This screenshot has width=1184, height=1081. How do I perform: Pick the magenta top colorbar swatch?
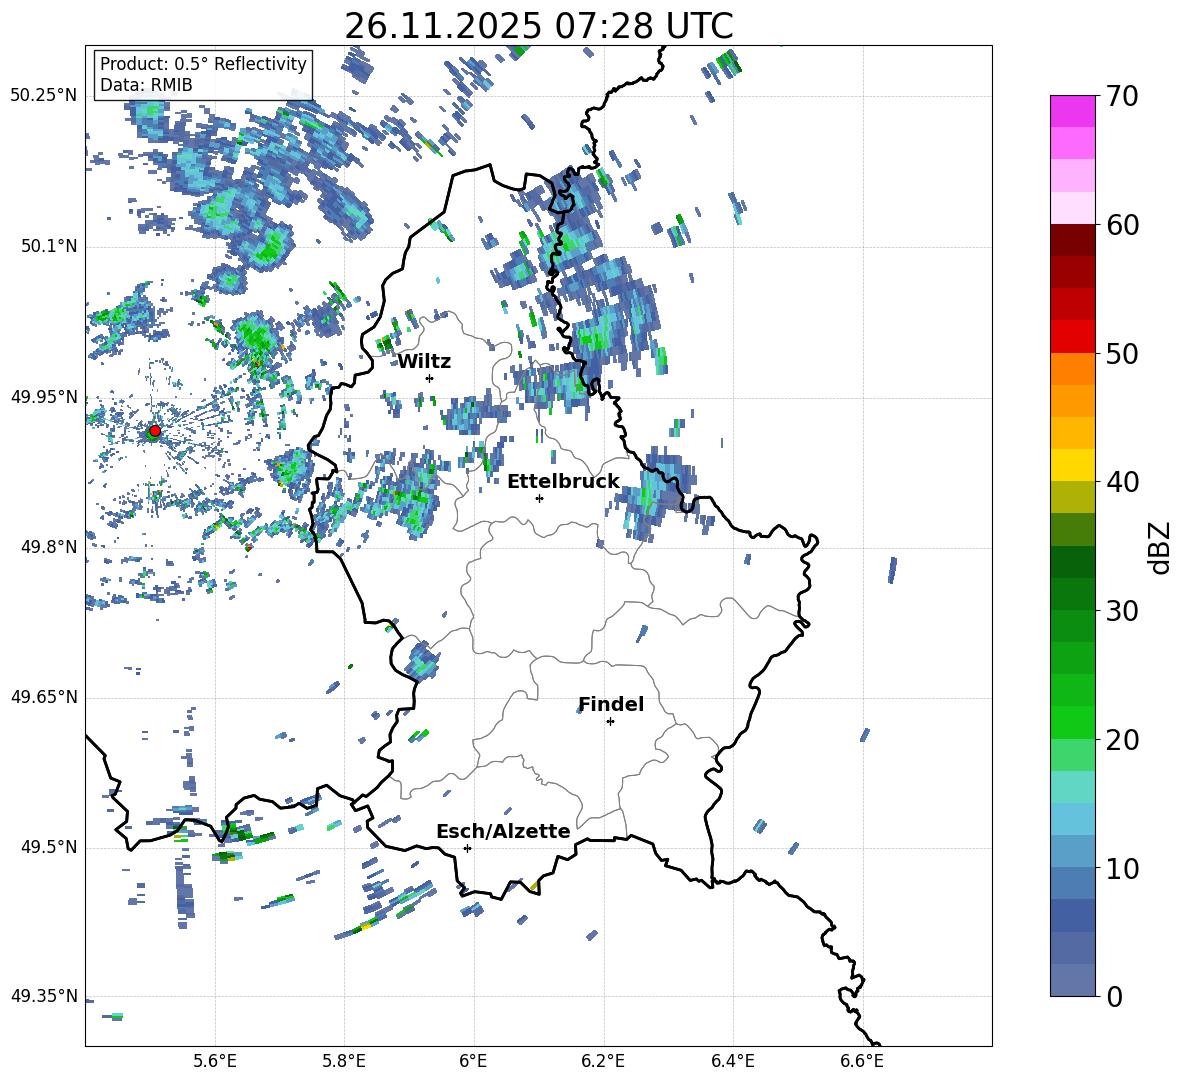[1072, 112]
